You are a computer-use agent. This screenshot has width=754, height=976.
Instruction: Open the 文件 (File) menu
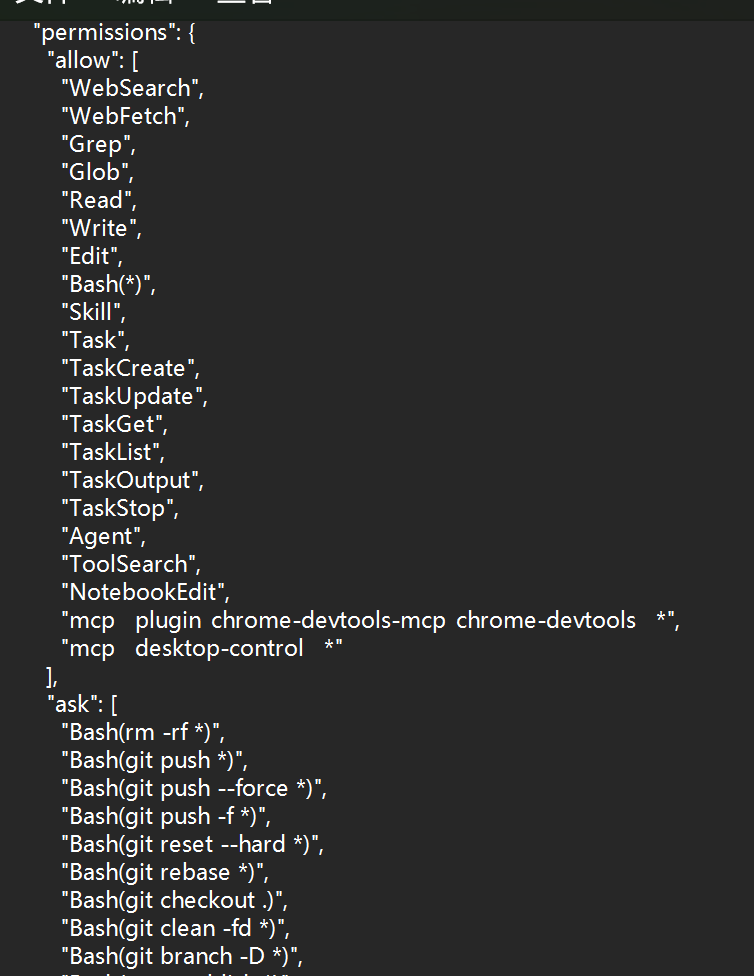coord(42,2)
